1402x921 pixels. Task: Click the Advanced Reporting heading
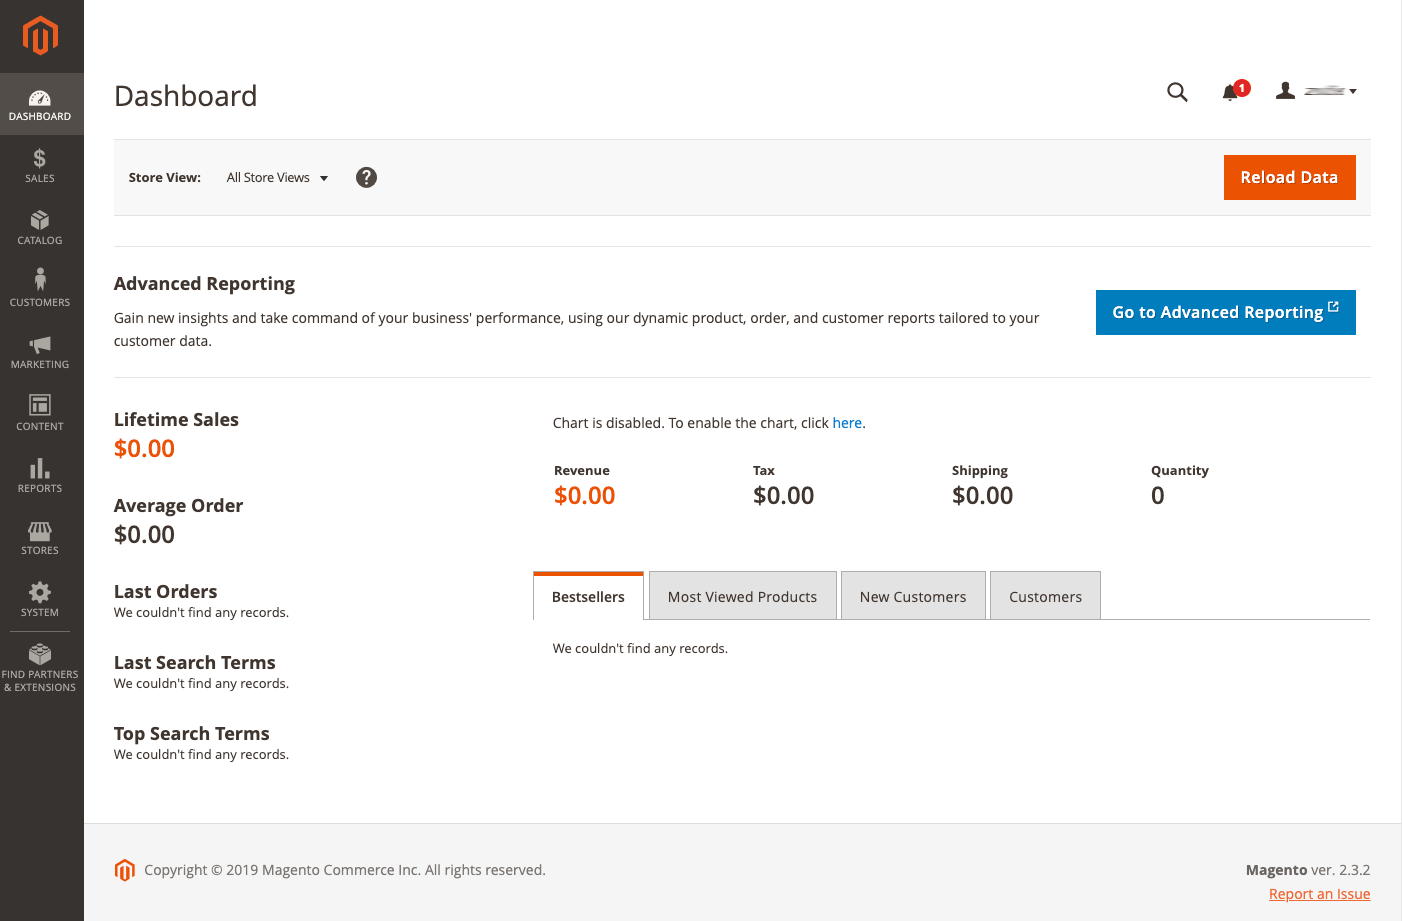(x=204, y=283)
